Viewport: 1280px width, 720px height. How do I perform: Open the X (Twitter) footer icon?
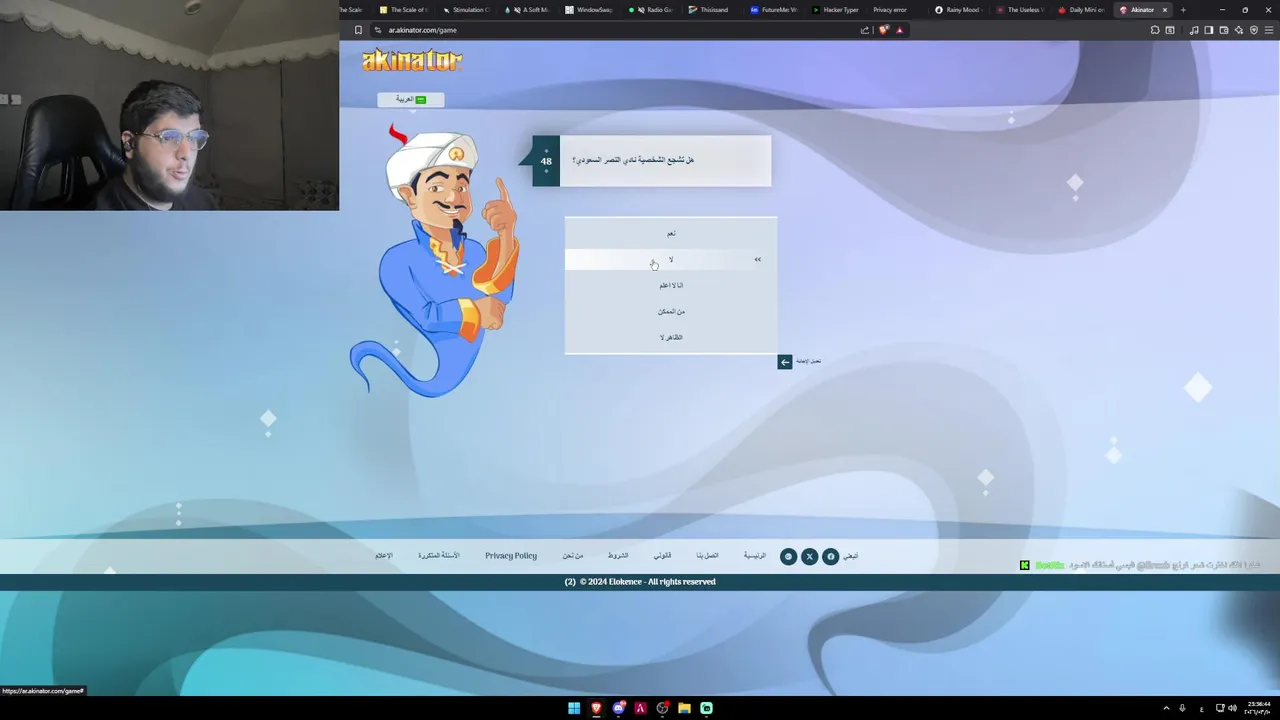(809, 556)
